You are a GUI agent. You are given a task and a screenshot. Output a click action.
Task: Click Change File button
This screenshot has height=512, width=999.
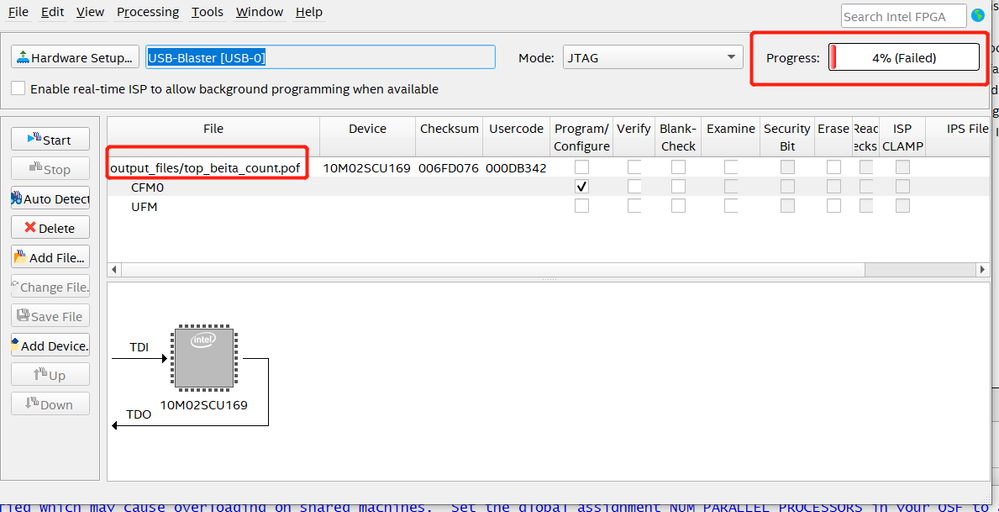pyautogui.click(x=50, y=287)
